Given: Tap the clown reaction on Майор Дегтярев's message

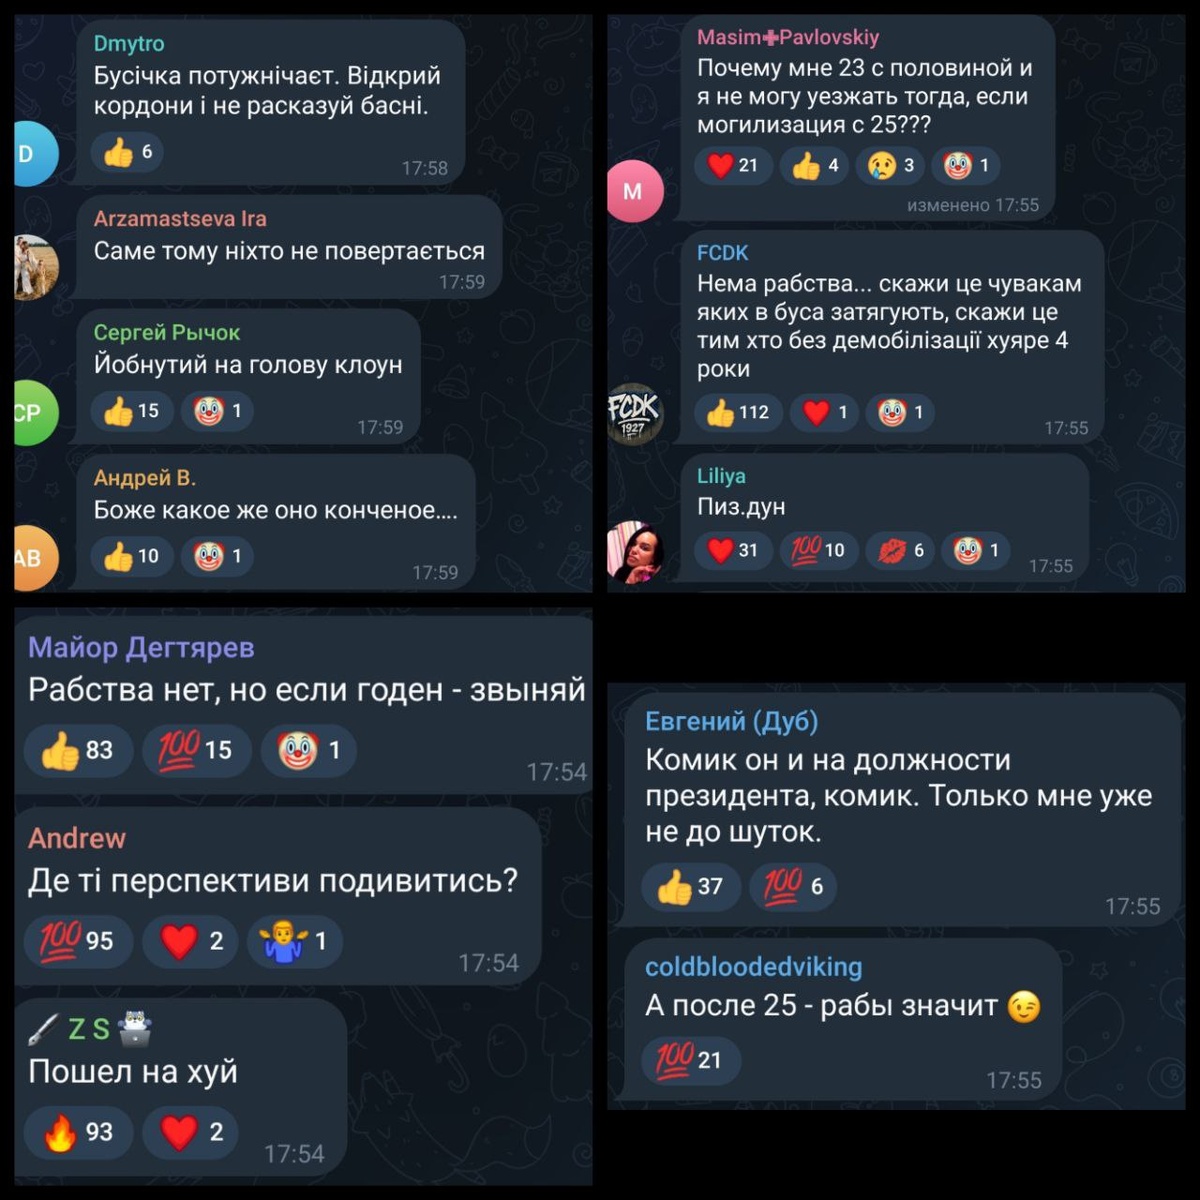Looking at the screenshot, I should (x=308, y=750).
